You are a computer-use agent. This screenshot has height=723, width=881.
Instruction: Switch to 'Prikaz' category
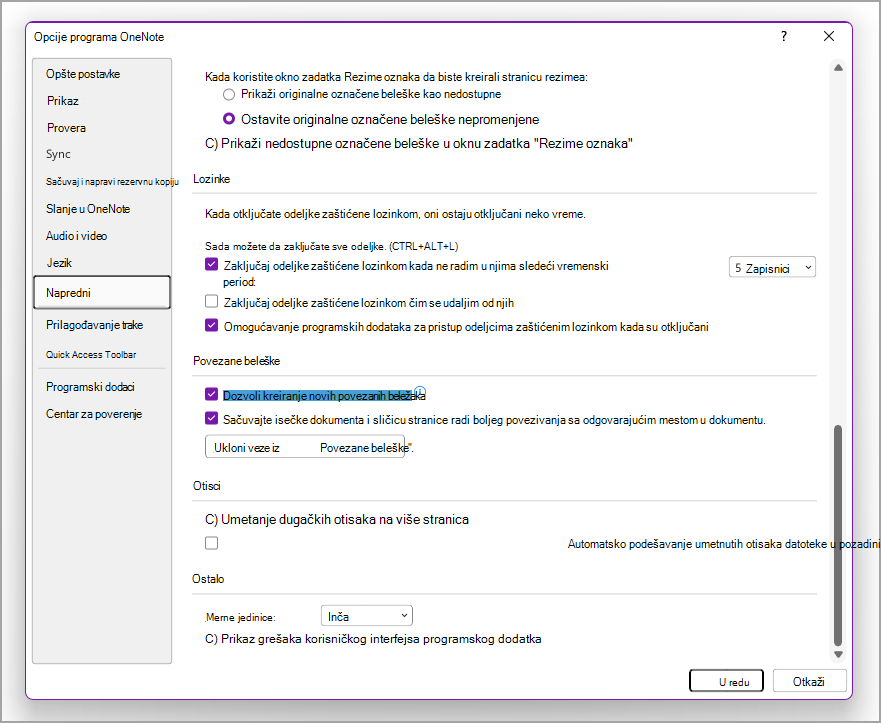pyautogui.click(x=63, y=101)
